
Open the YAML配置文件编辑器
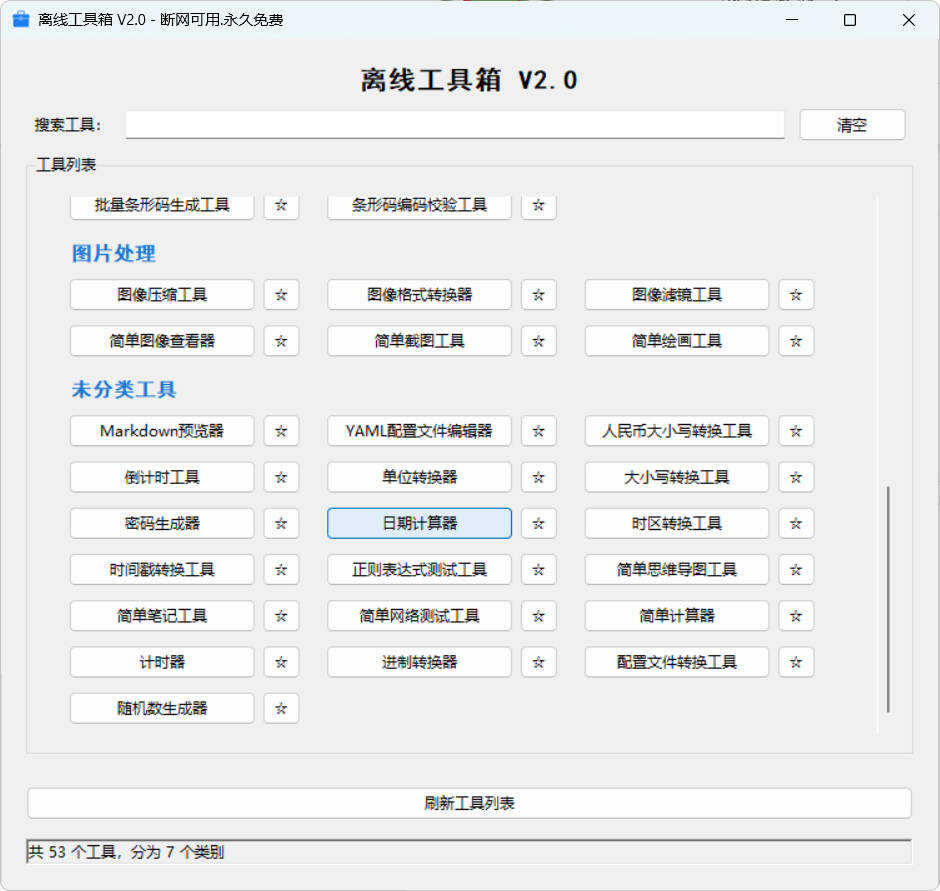(418, 431)
